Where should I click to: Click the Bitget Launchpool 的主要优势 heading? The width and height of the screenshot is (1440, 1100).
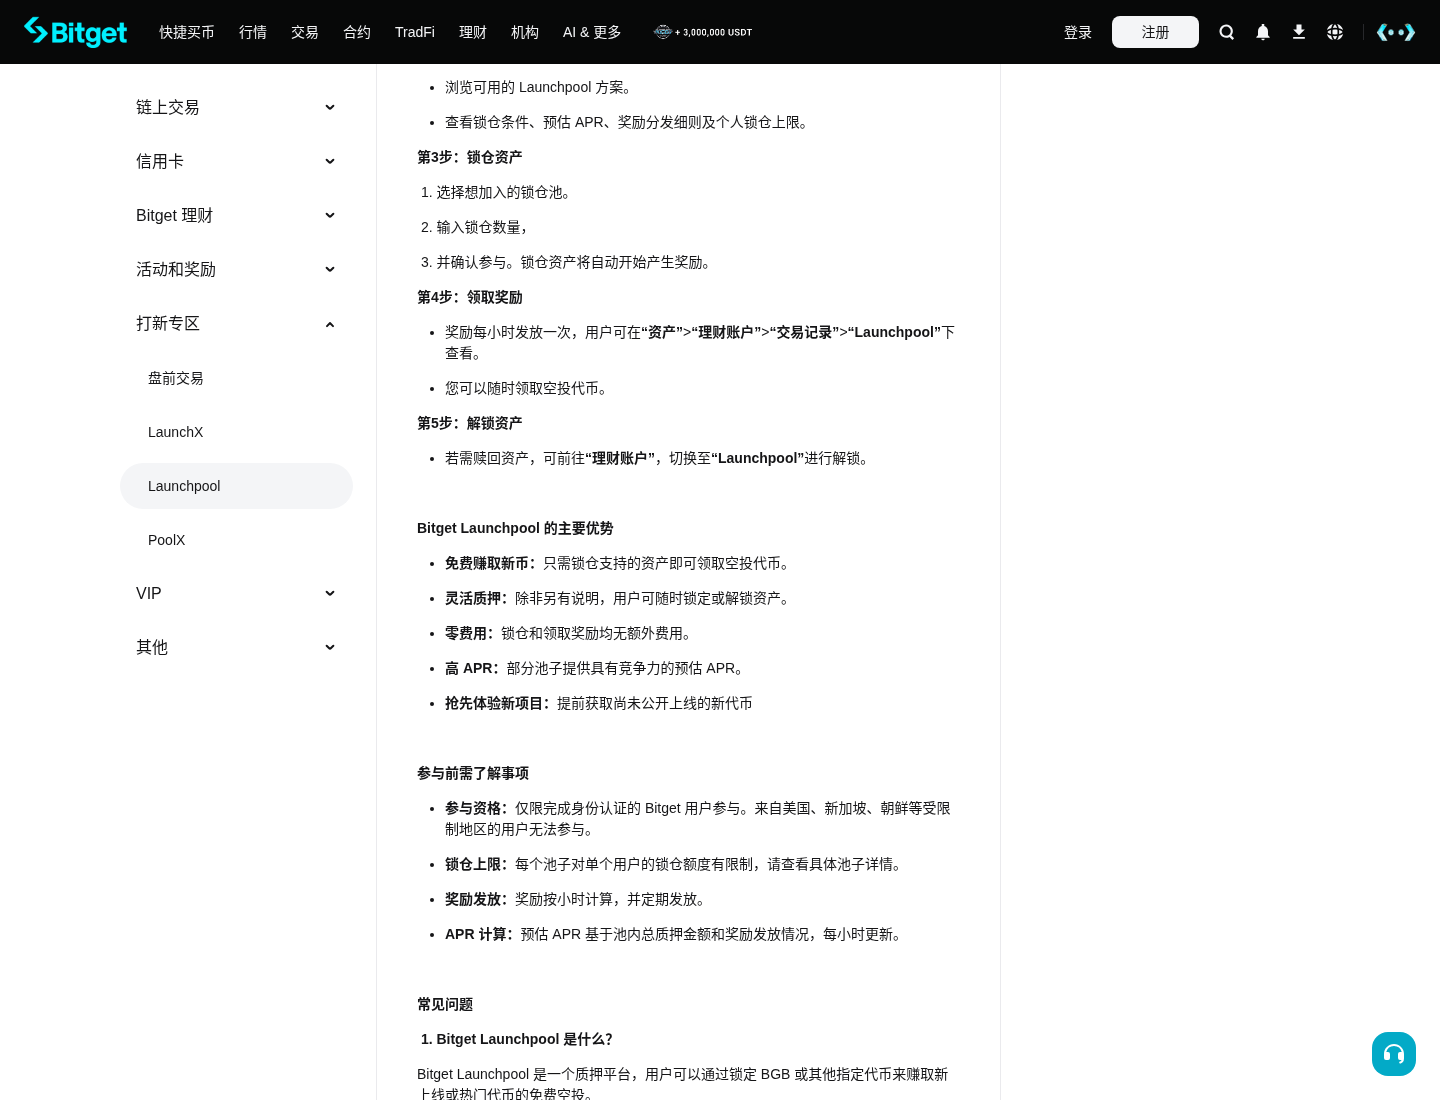pos(515,528)
